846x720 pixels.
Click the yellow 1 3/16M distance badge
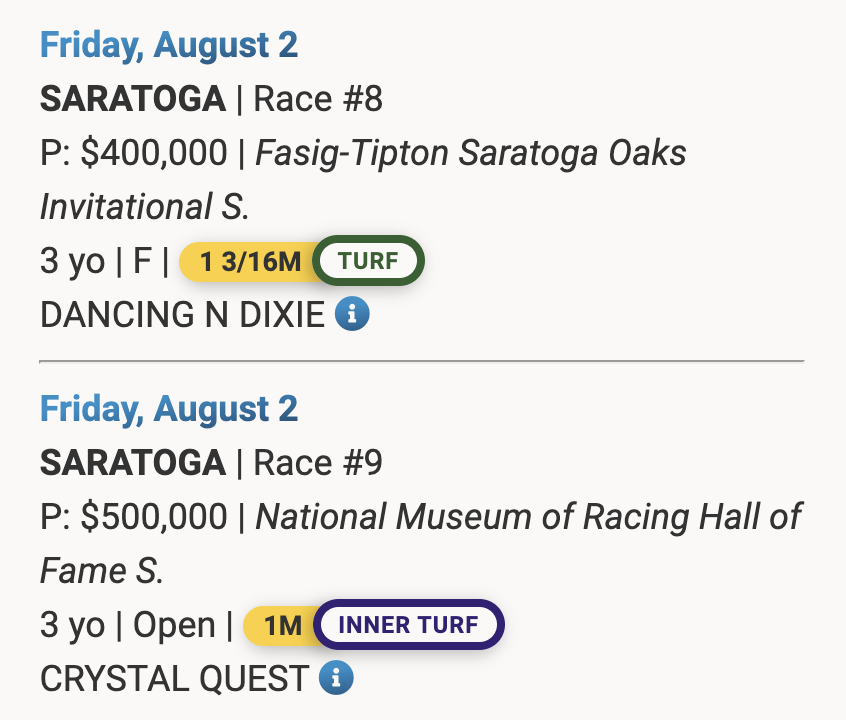click(x=250, y=263)
